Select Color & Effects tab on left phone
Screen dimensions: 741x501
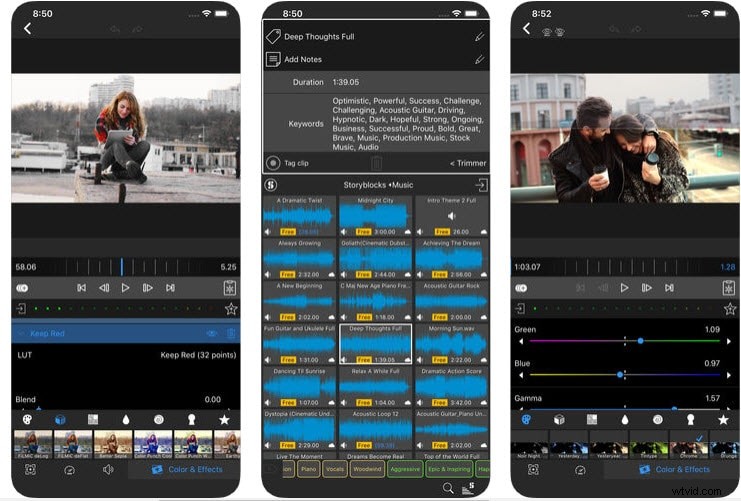click(187, 469)
